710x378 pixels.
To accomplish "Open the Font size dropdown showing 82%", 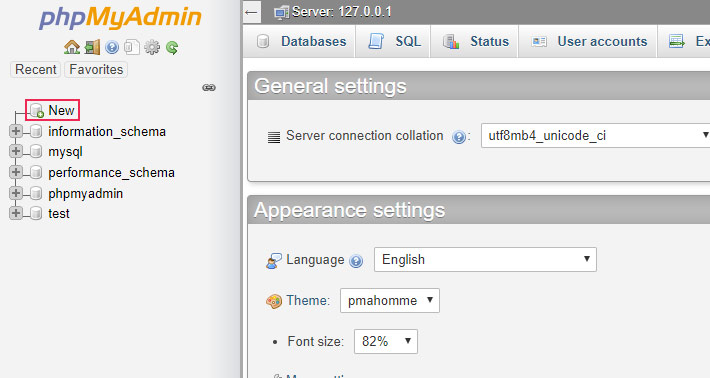I will 385,341.
